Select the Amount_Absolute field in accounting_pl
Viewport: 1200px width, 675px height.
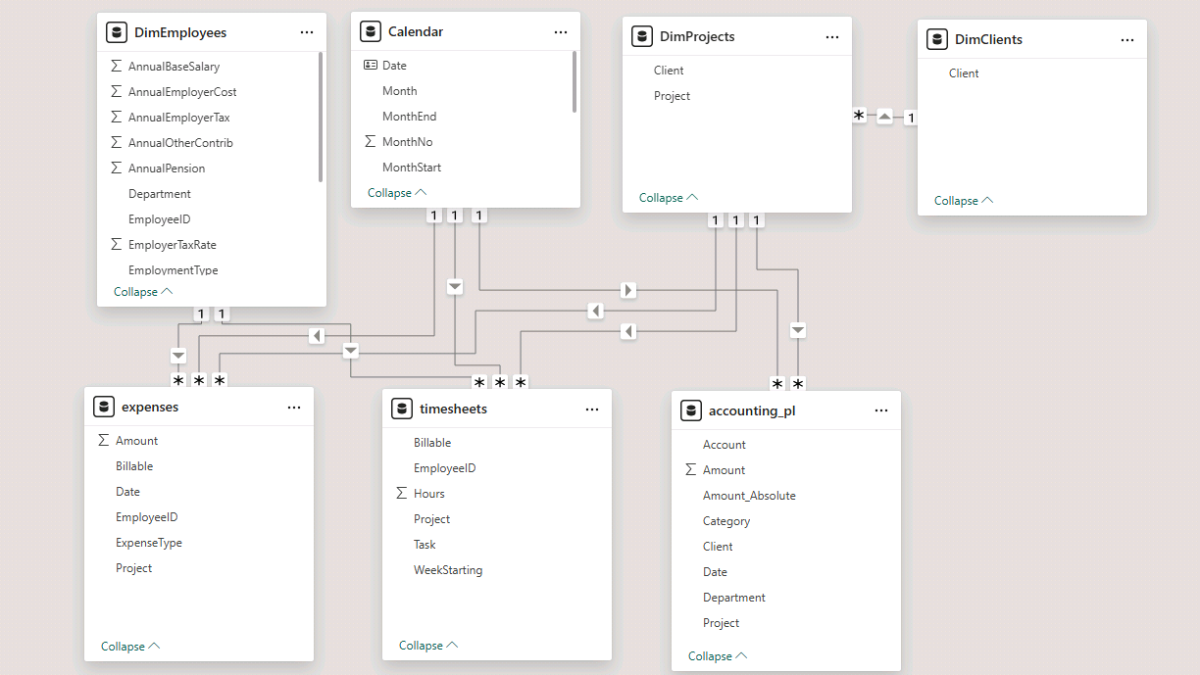(x=749, y=496)
